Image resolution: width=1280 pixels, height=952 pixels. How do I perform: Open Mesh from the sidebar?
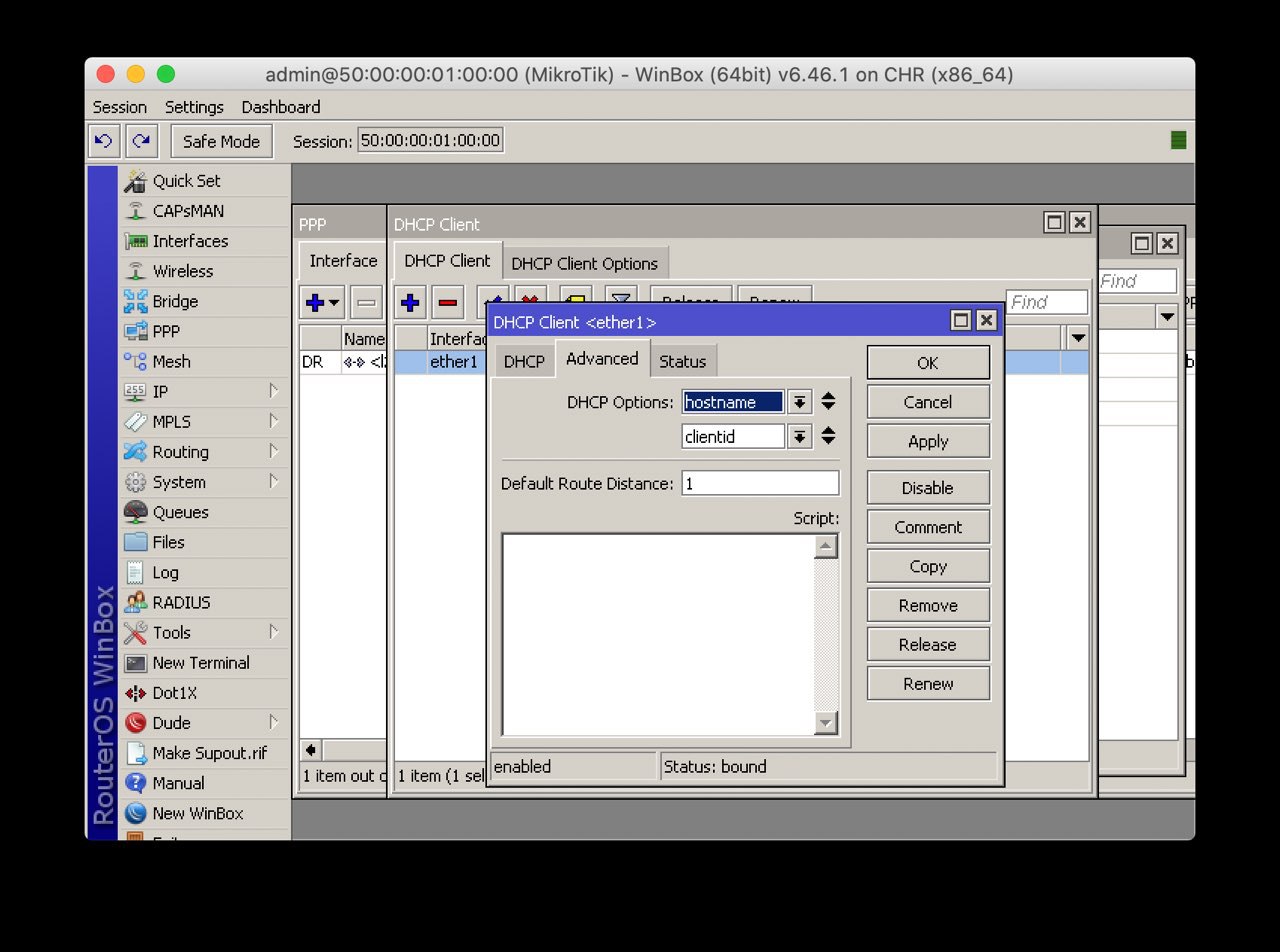[171, 361]
